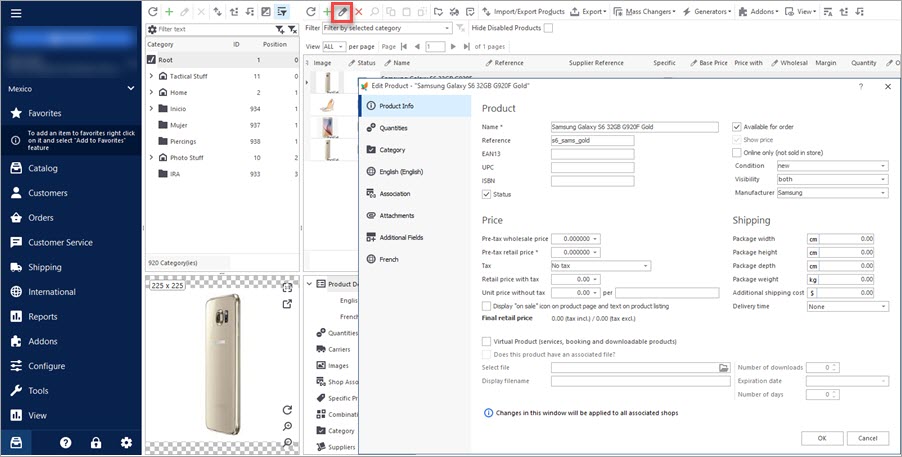902x457 pixels.
Task: Enable the Display on sale icon option
Action: click(486, 306)
